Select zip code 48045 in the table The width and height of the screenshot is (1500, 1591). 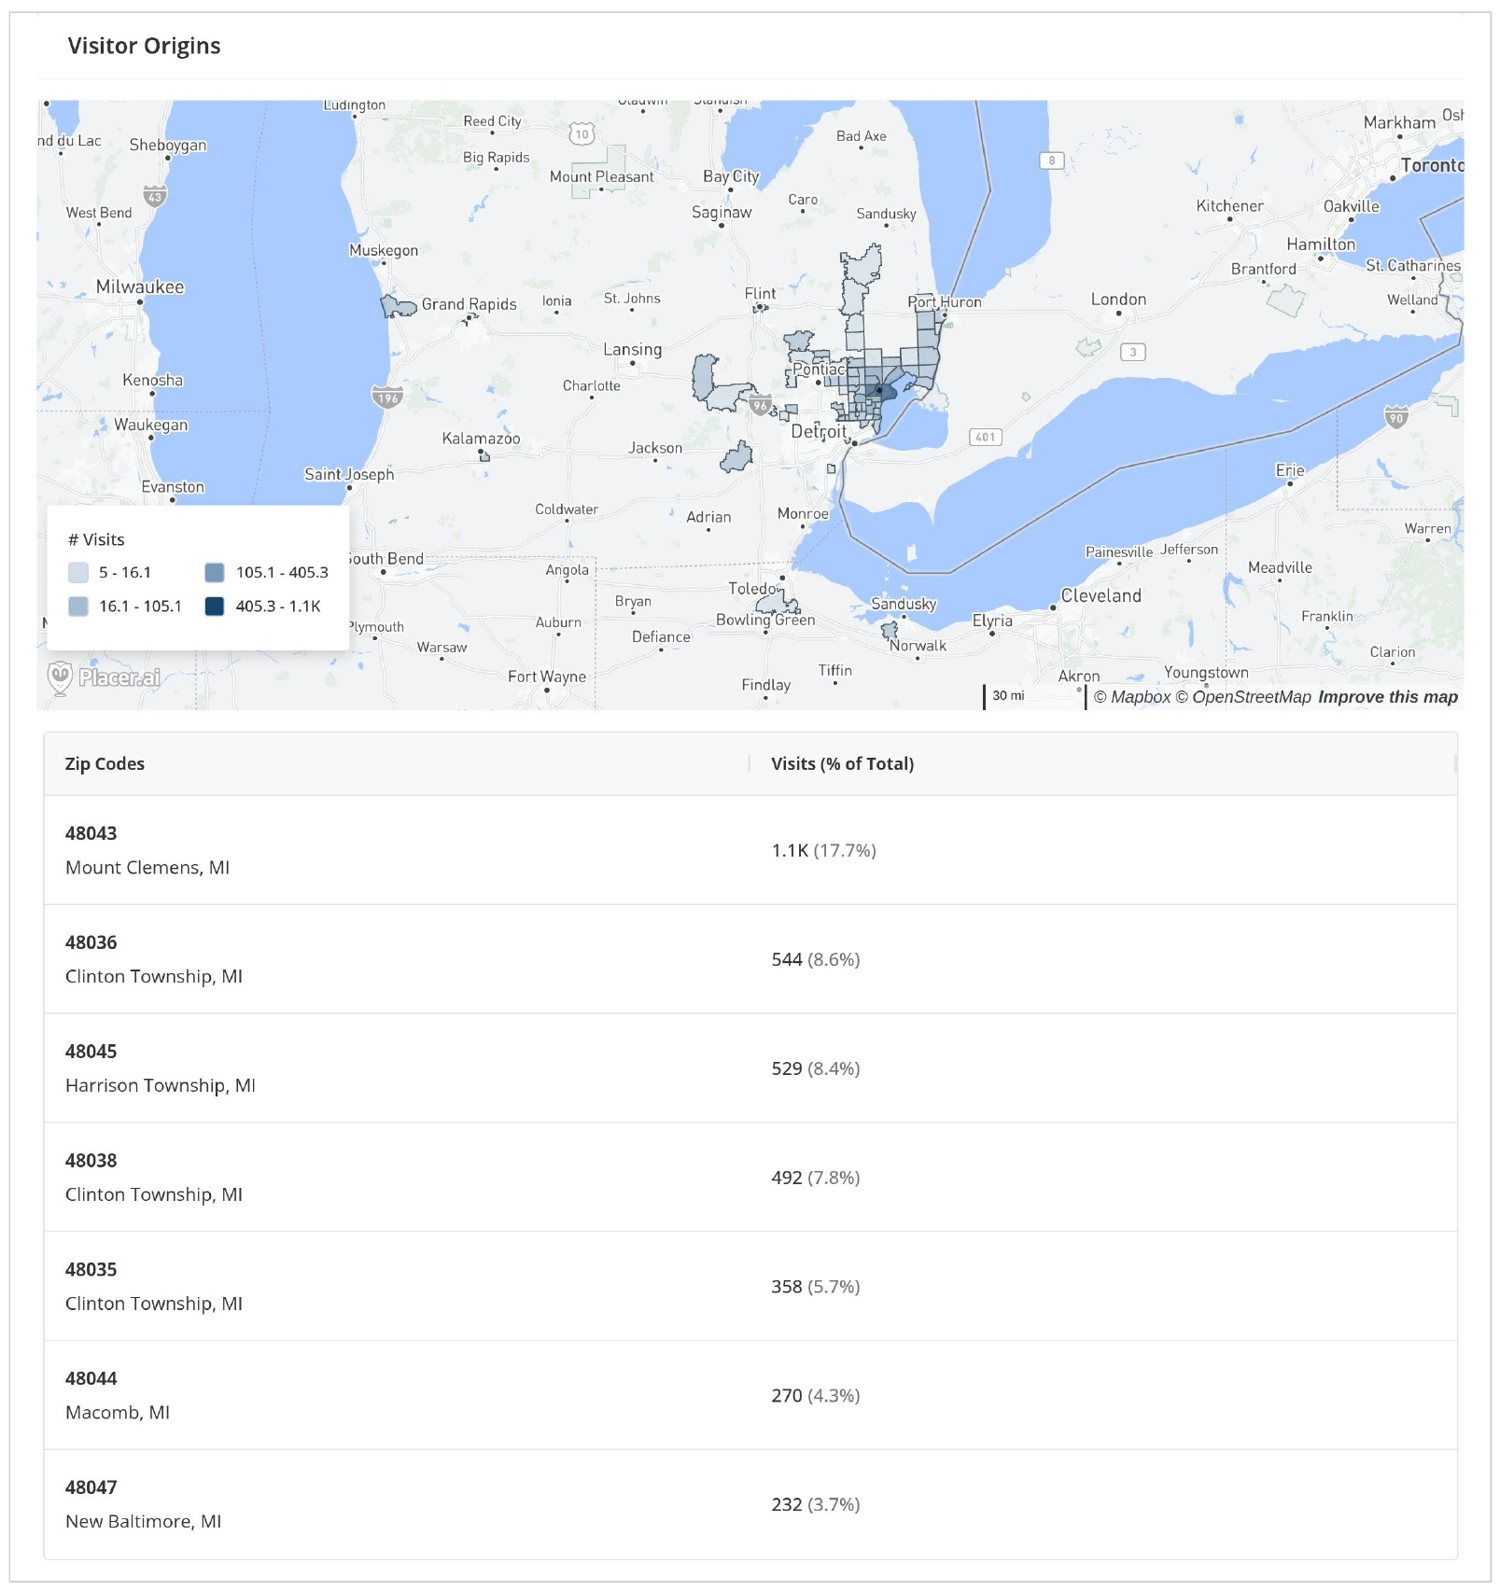(91, 1051)
